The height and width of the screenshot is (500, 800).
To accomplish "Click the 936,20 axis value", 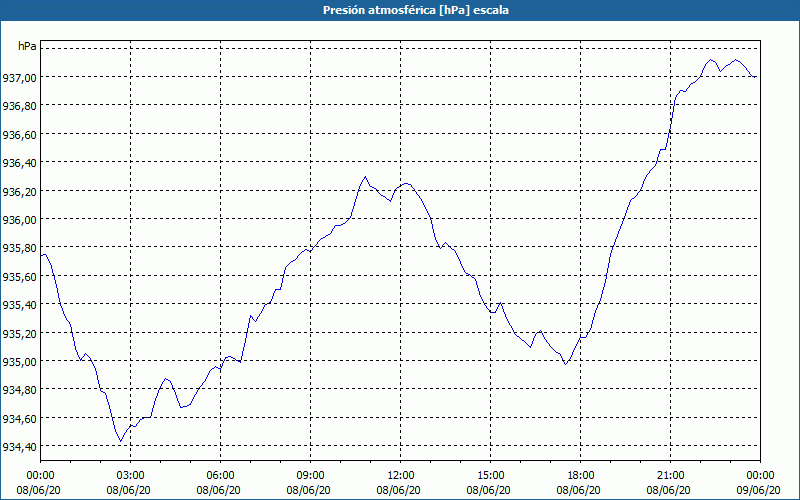I will [x=19, y=191].
